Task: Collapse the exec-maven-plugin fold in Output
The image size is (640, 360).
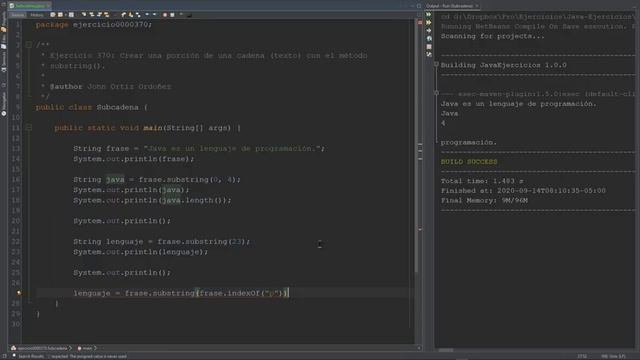Action: click(x=436, y=93)
